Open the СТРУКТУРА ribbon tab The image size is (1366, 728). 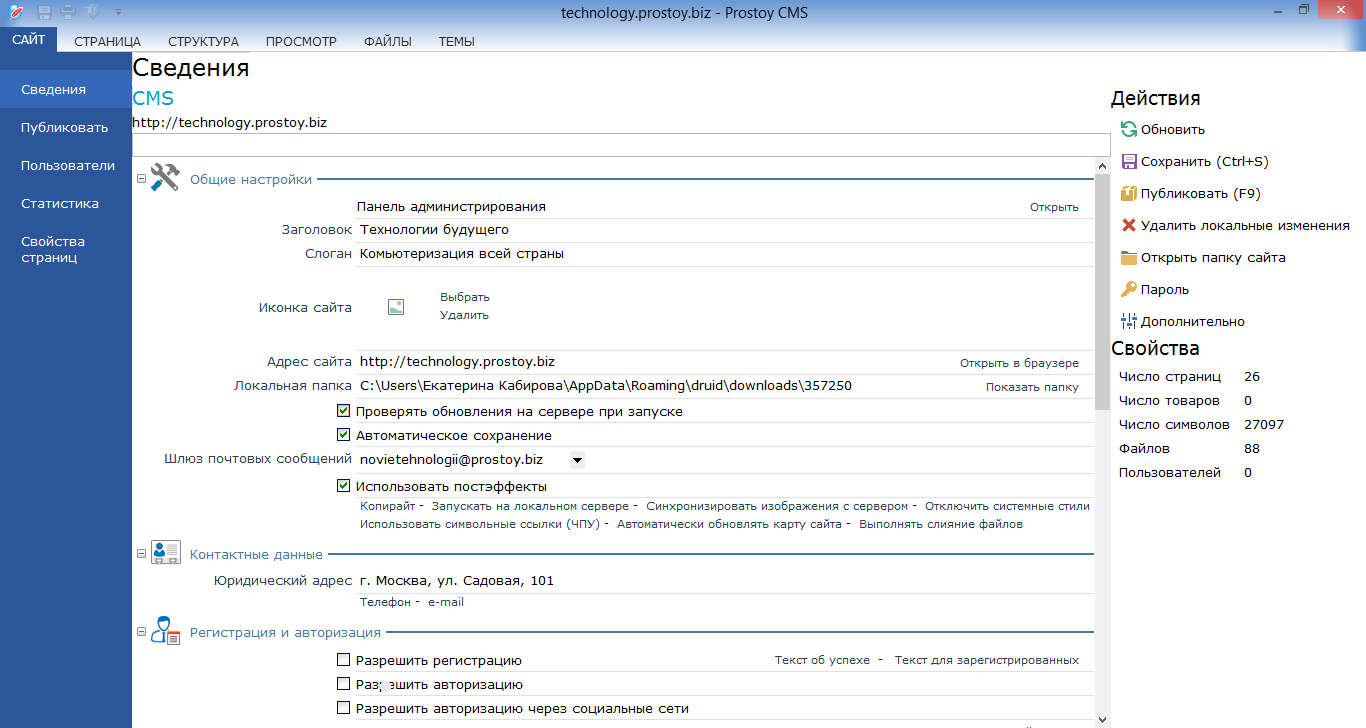203,41
